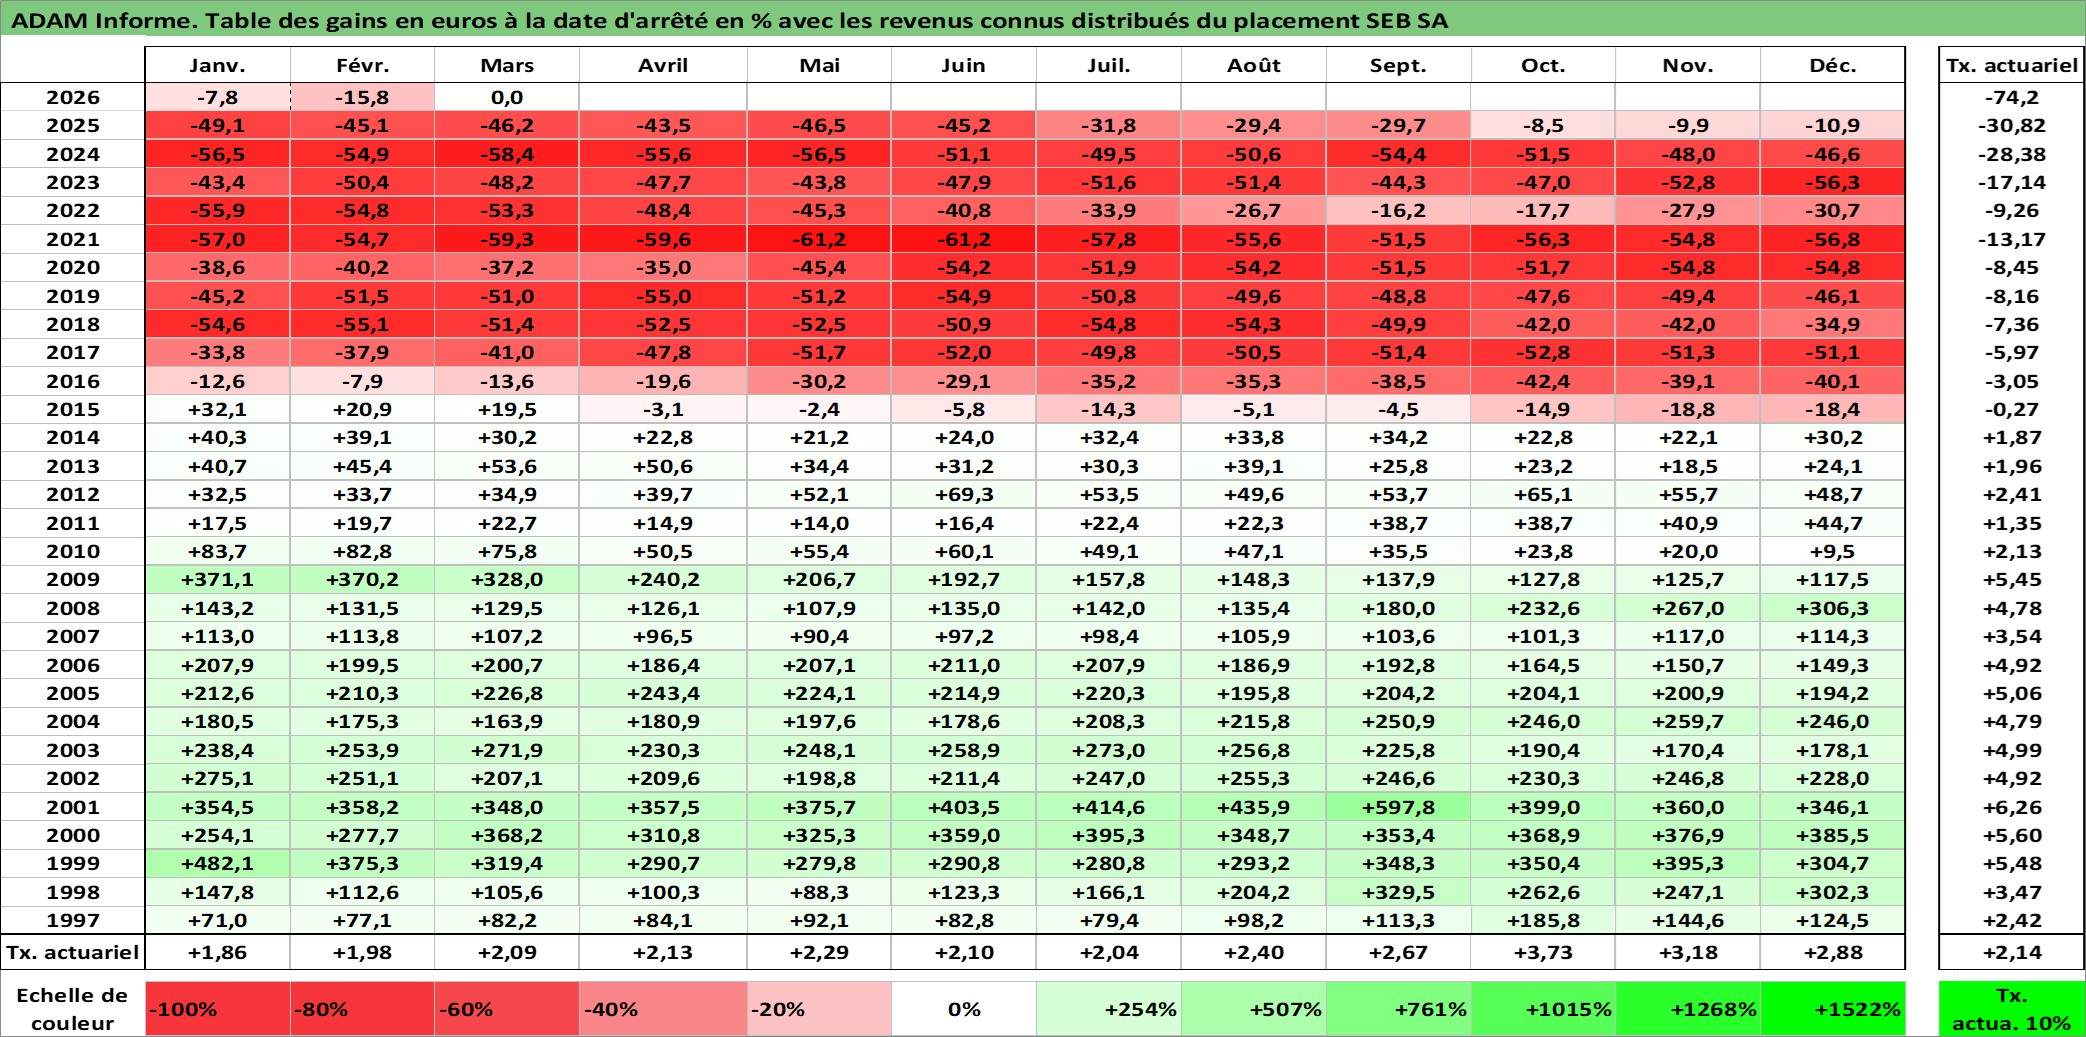2086x1037 pixels.
Task: Select the +3,73 cell in bottom row
Action: coord(1543,952)
